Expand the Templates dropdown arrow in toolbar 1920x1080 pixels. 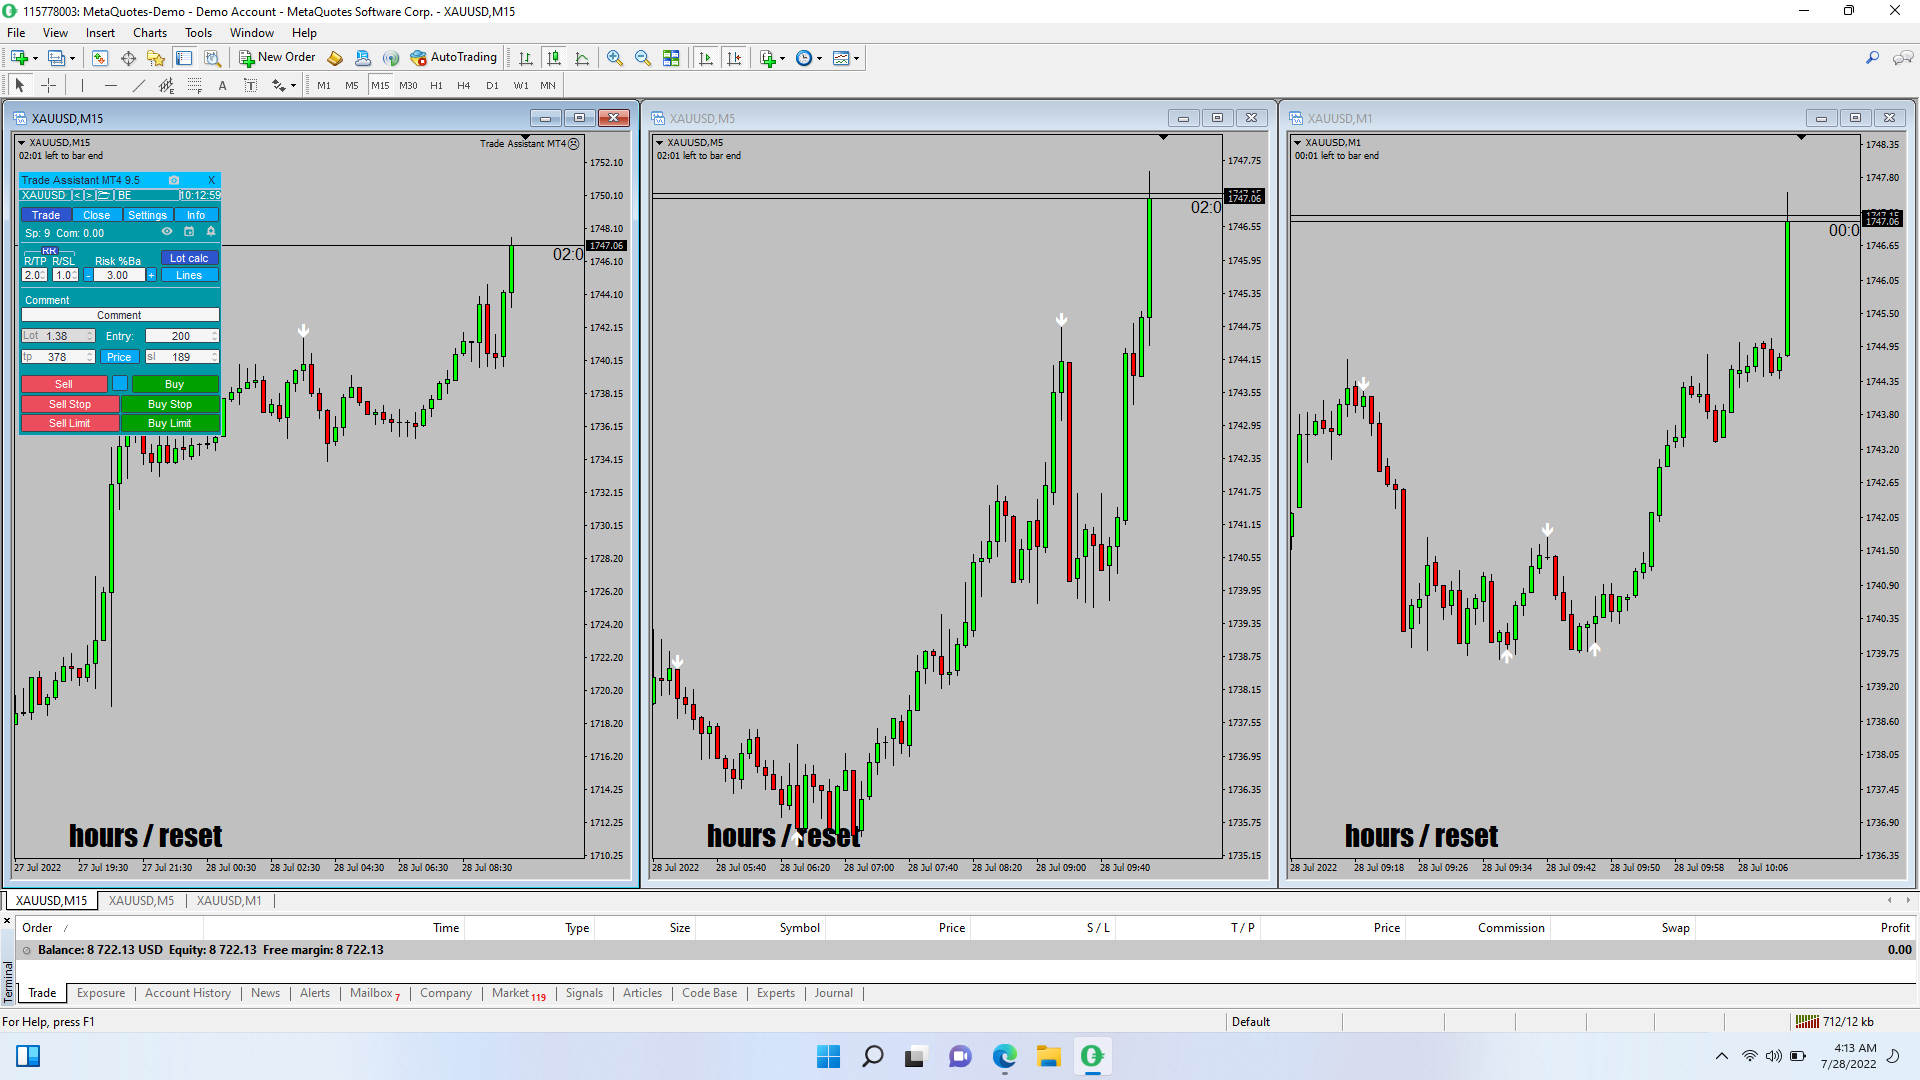857,58
